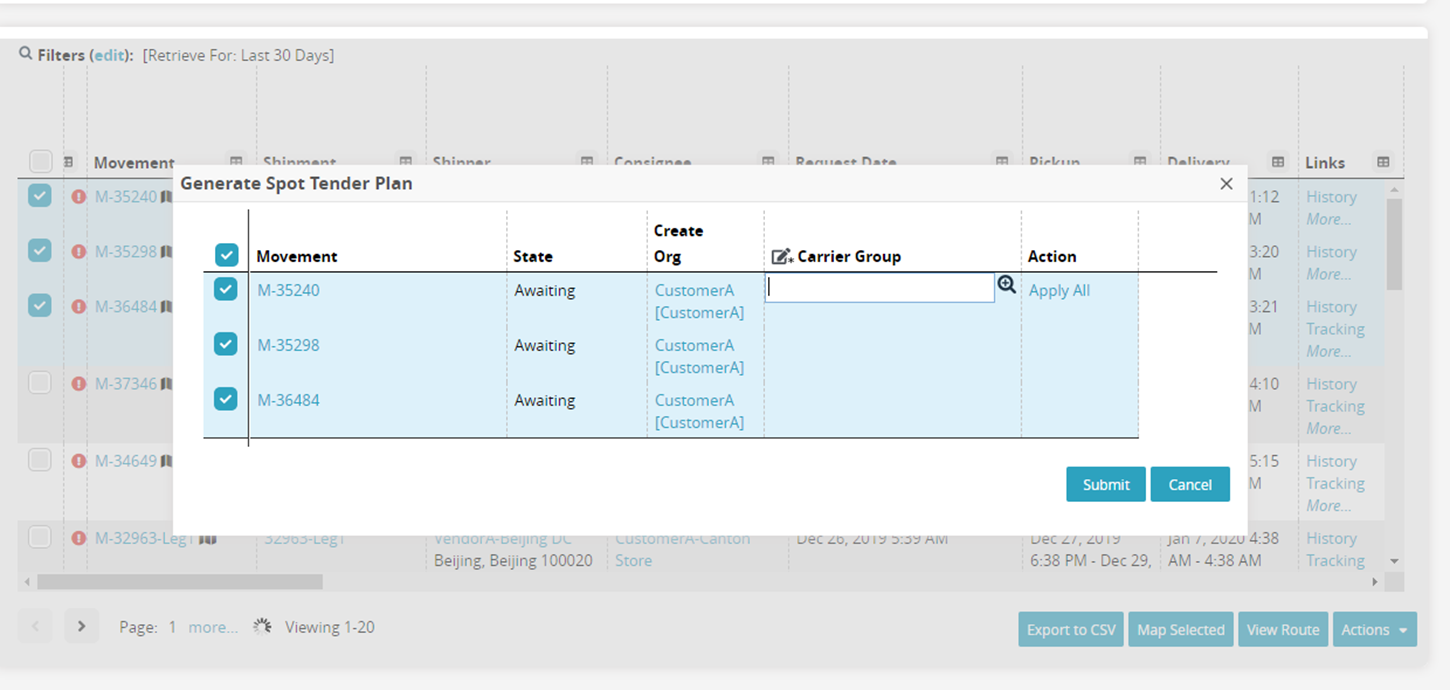Click the Apply All link

click(x=1059, y=290)
